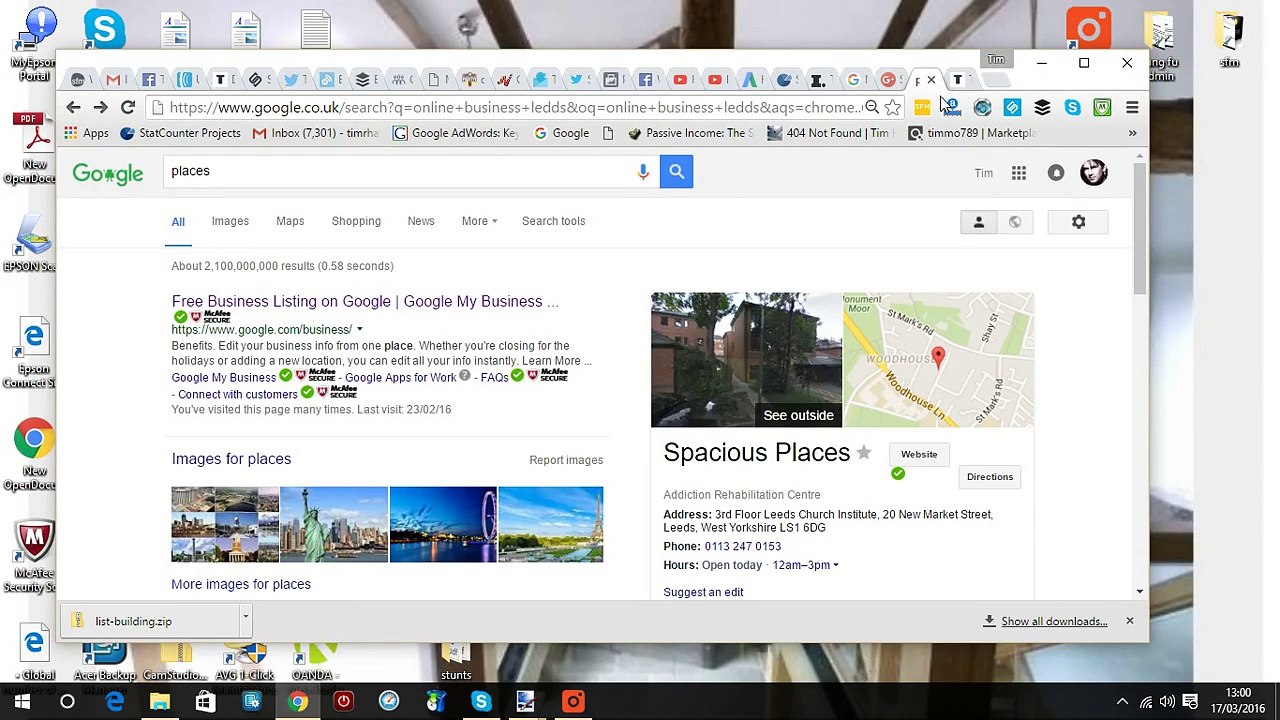1280x720 pixels.
Task: Switch to hide private results globe
Action: point(1015,222)
